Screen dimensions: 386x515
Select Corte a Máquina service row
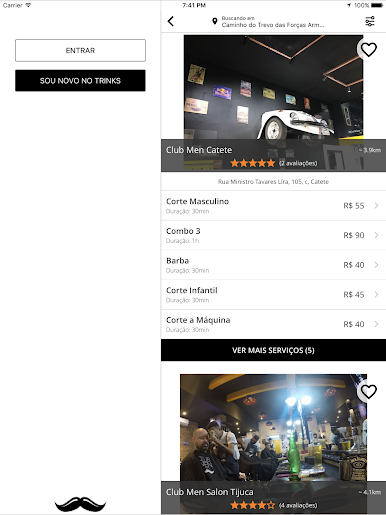click(x=273, y=324)
